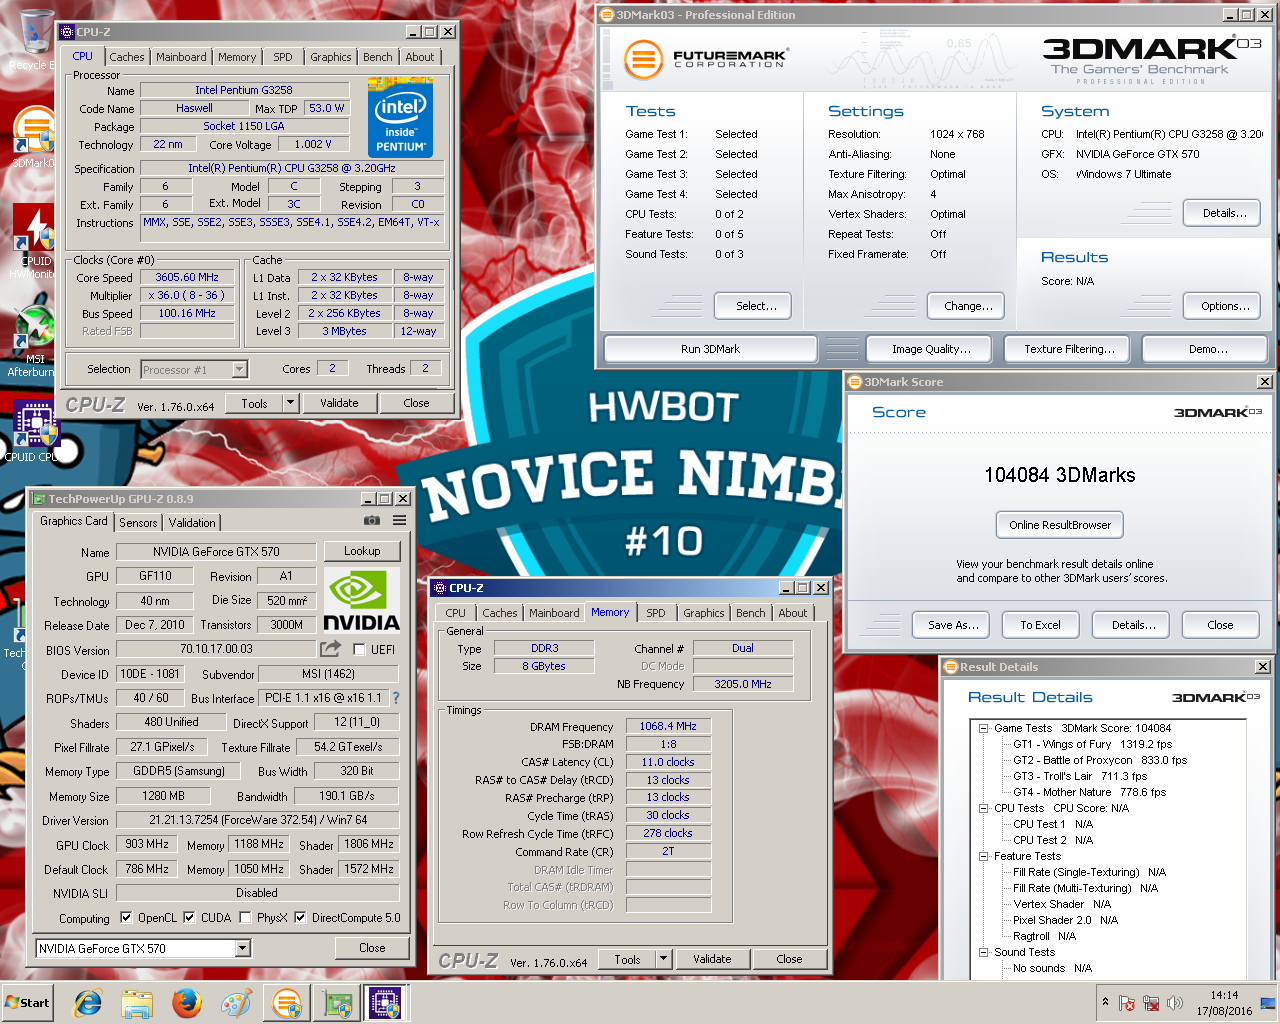Collapse the CPU Tests tree node

tap(983, 809)
